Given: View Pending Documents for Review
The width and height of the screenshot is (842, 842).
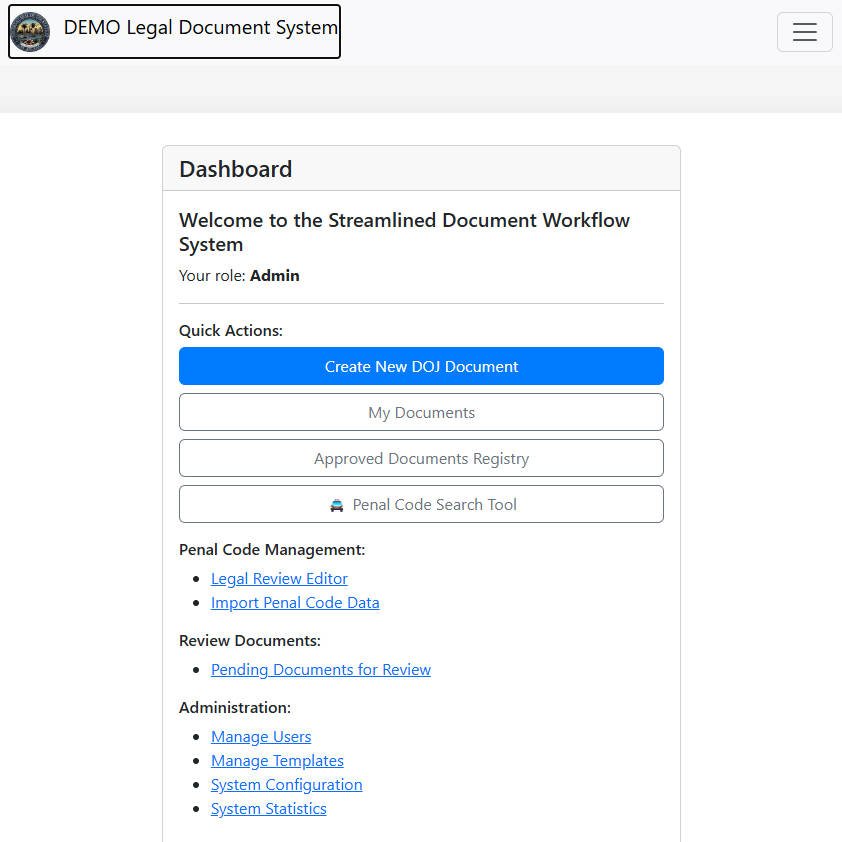Looking at the screenshot, I should pyautogui.click(x=321, y=669).
